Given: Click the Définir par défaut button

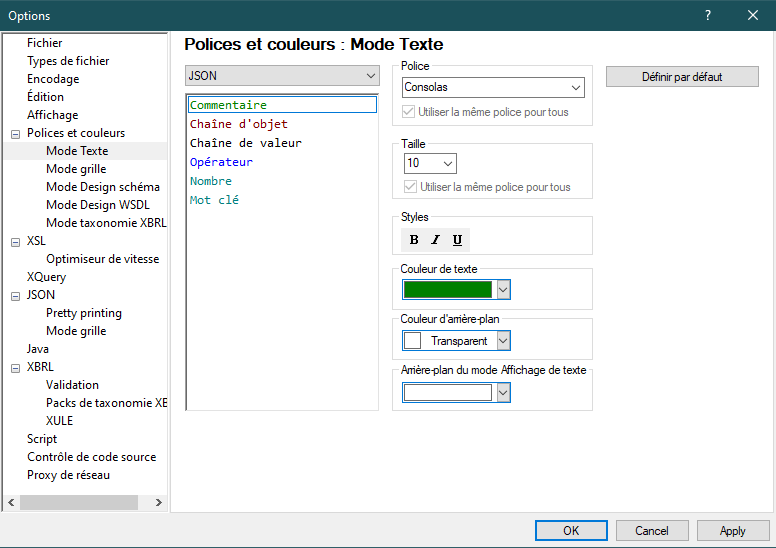Looking at the screenshot, I should (x=682, y=77).
